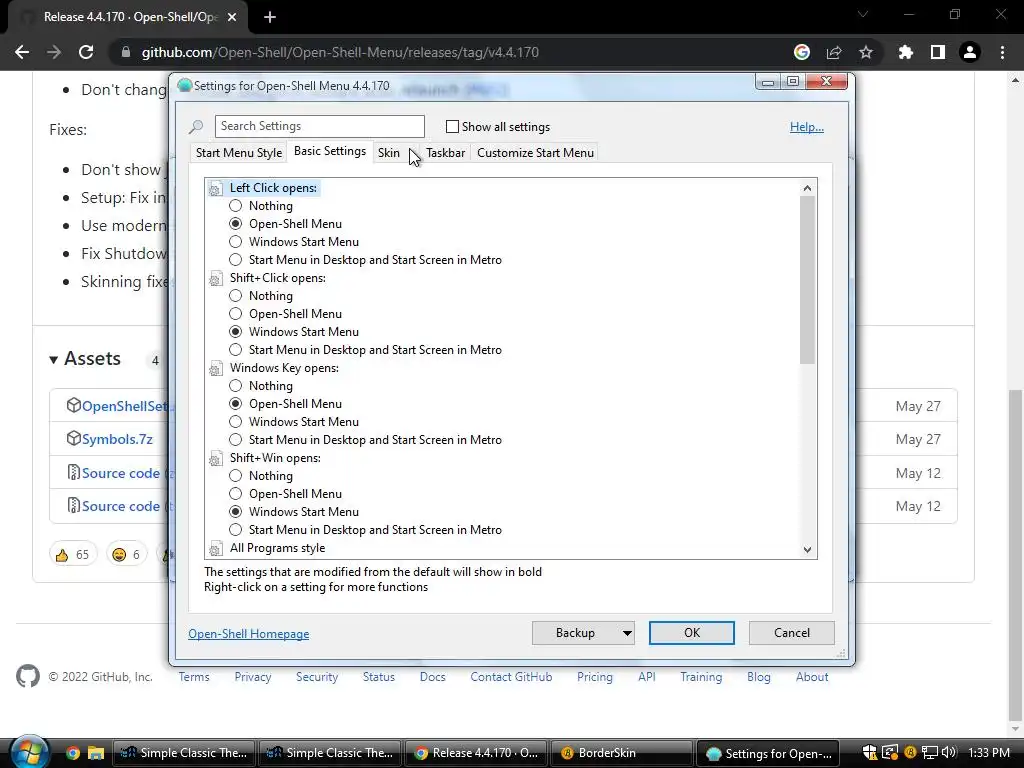Viewport: 1024px width, 768px height.
Task: Select Metro option under Shift+Win opens
Action: 236,530
